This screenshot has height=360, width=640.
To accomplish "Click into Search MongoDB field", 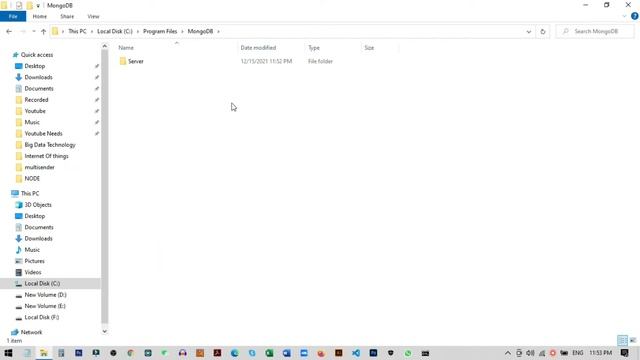I will [x=595, y=31].
